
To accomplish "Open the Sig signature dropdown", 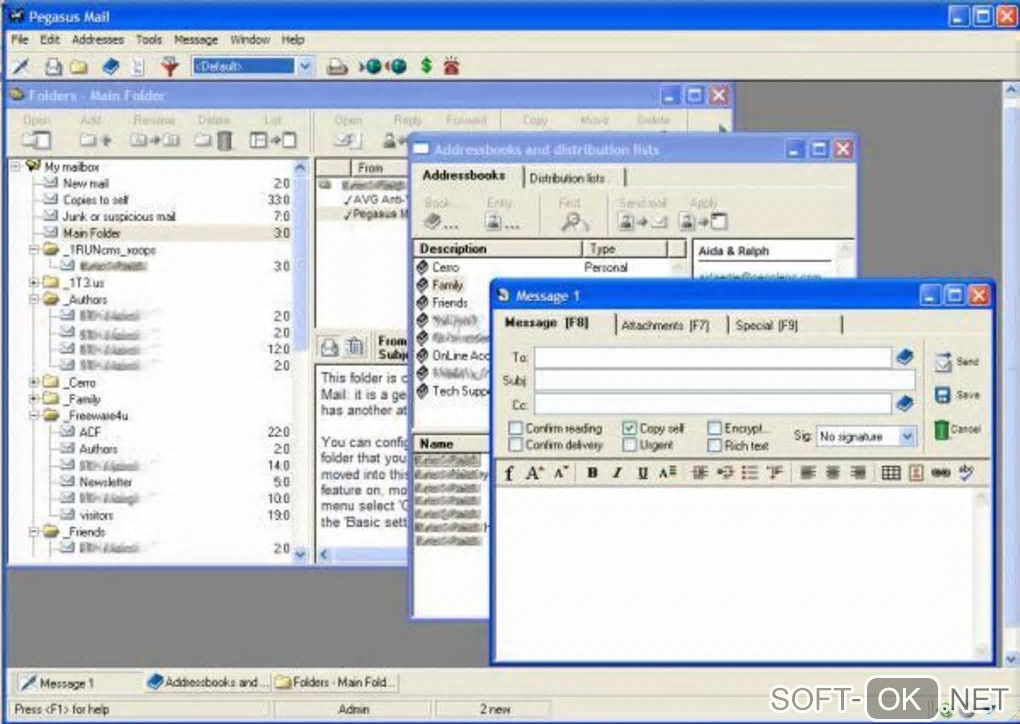I will click(x=908, y=436).
